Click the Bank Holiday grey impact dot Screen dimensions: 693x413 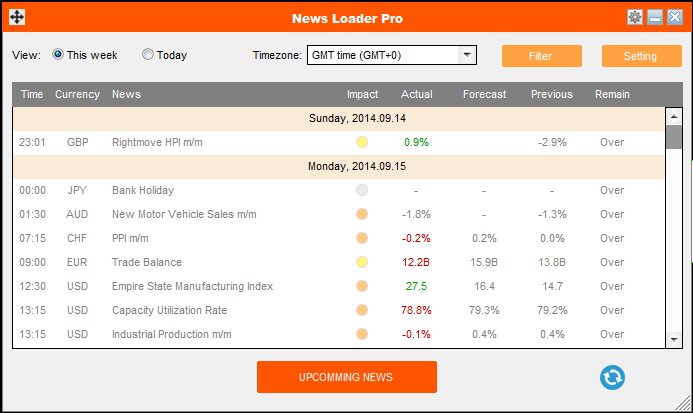click(x=362, y=190)
